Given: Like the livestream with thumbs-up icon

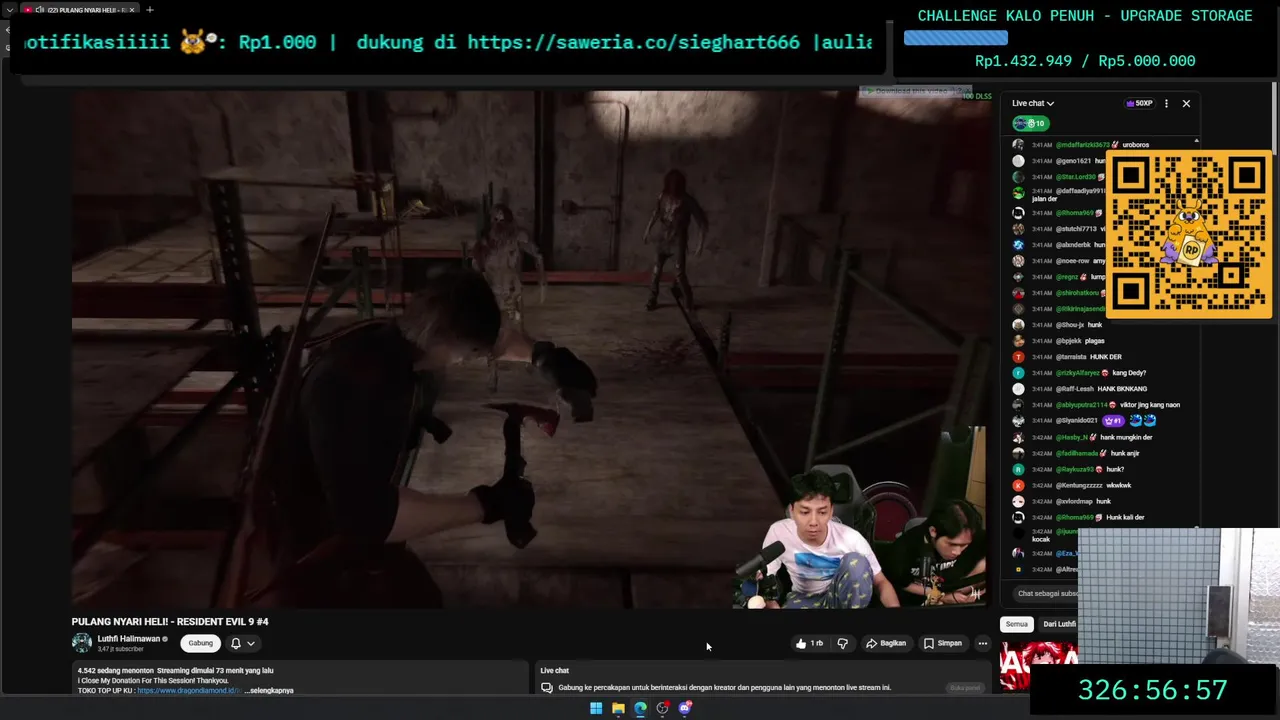Looking at the screenshot, I should (809, 644).
